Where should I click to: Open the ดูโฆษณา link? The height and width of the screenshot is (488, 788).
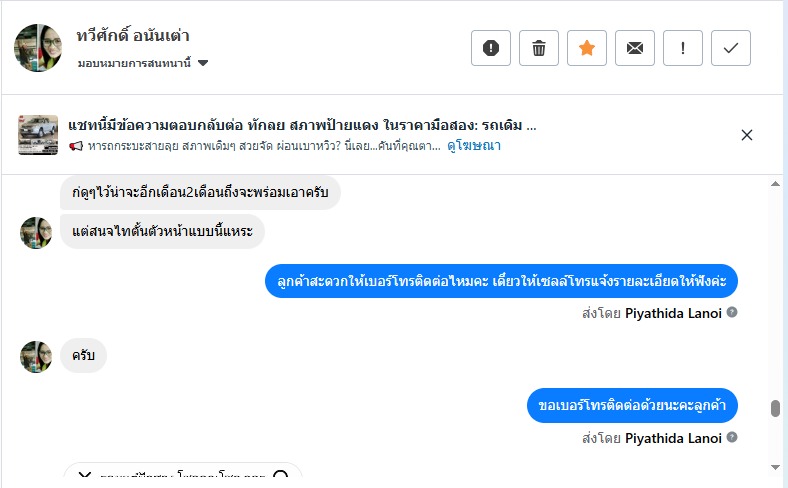pyautogui.click(x=473, y=146)
